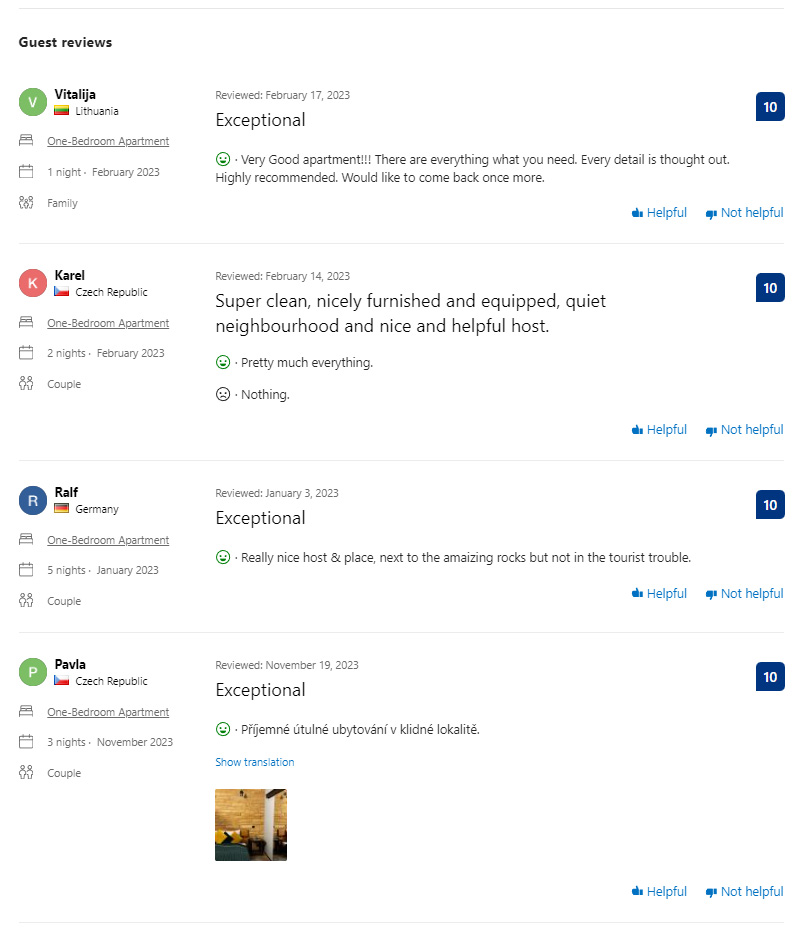Click Pavla's green avatar icon
Viewport: 801px width, 934px height.
click(33, 672)
